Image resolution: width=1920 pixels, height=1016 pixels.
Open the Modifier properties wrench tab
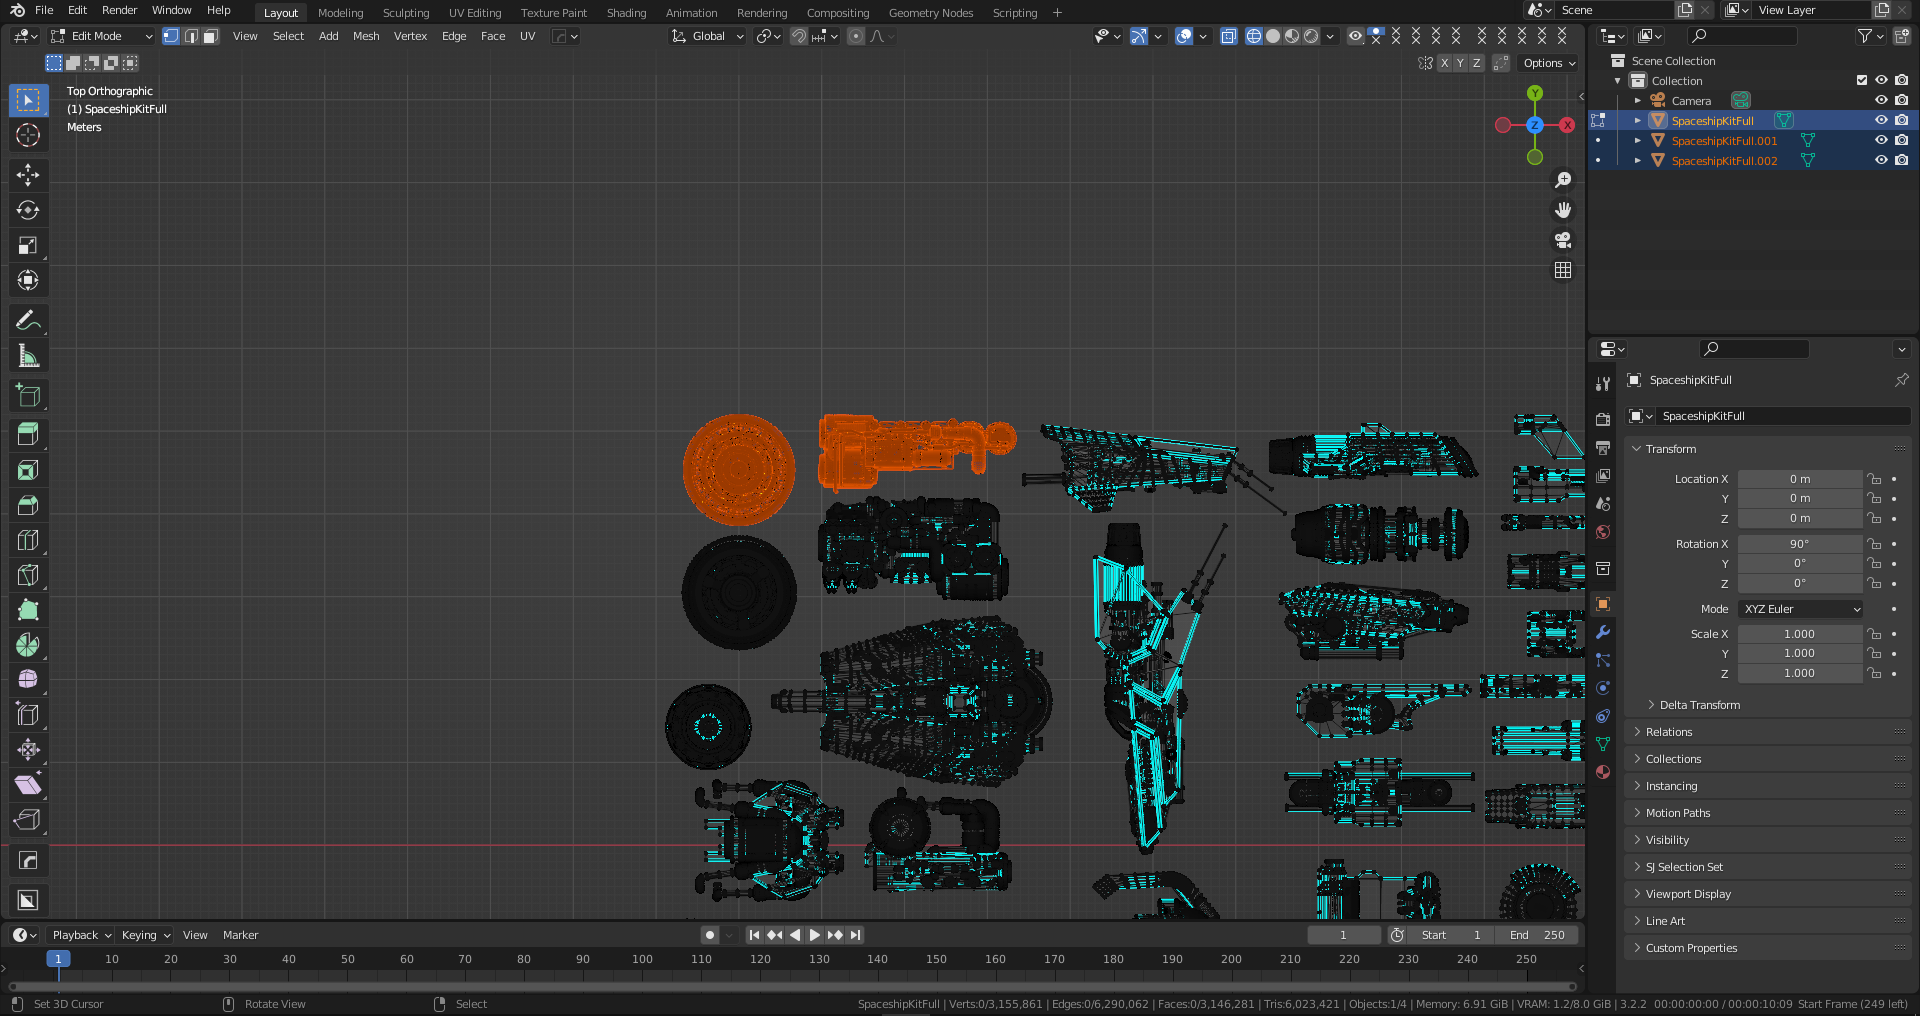1603,632
